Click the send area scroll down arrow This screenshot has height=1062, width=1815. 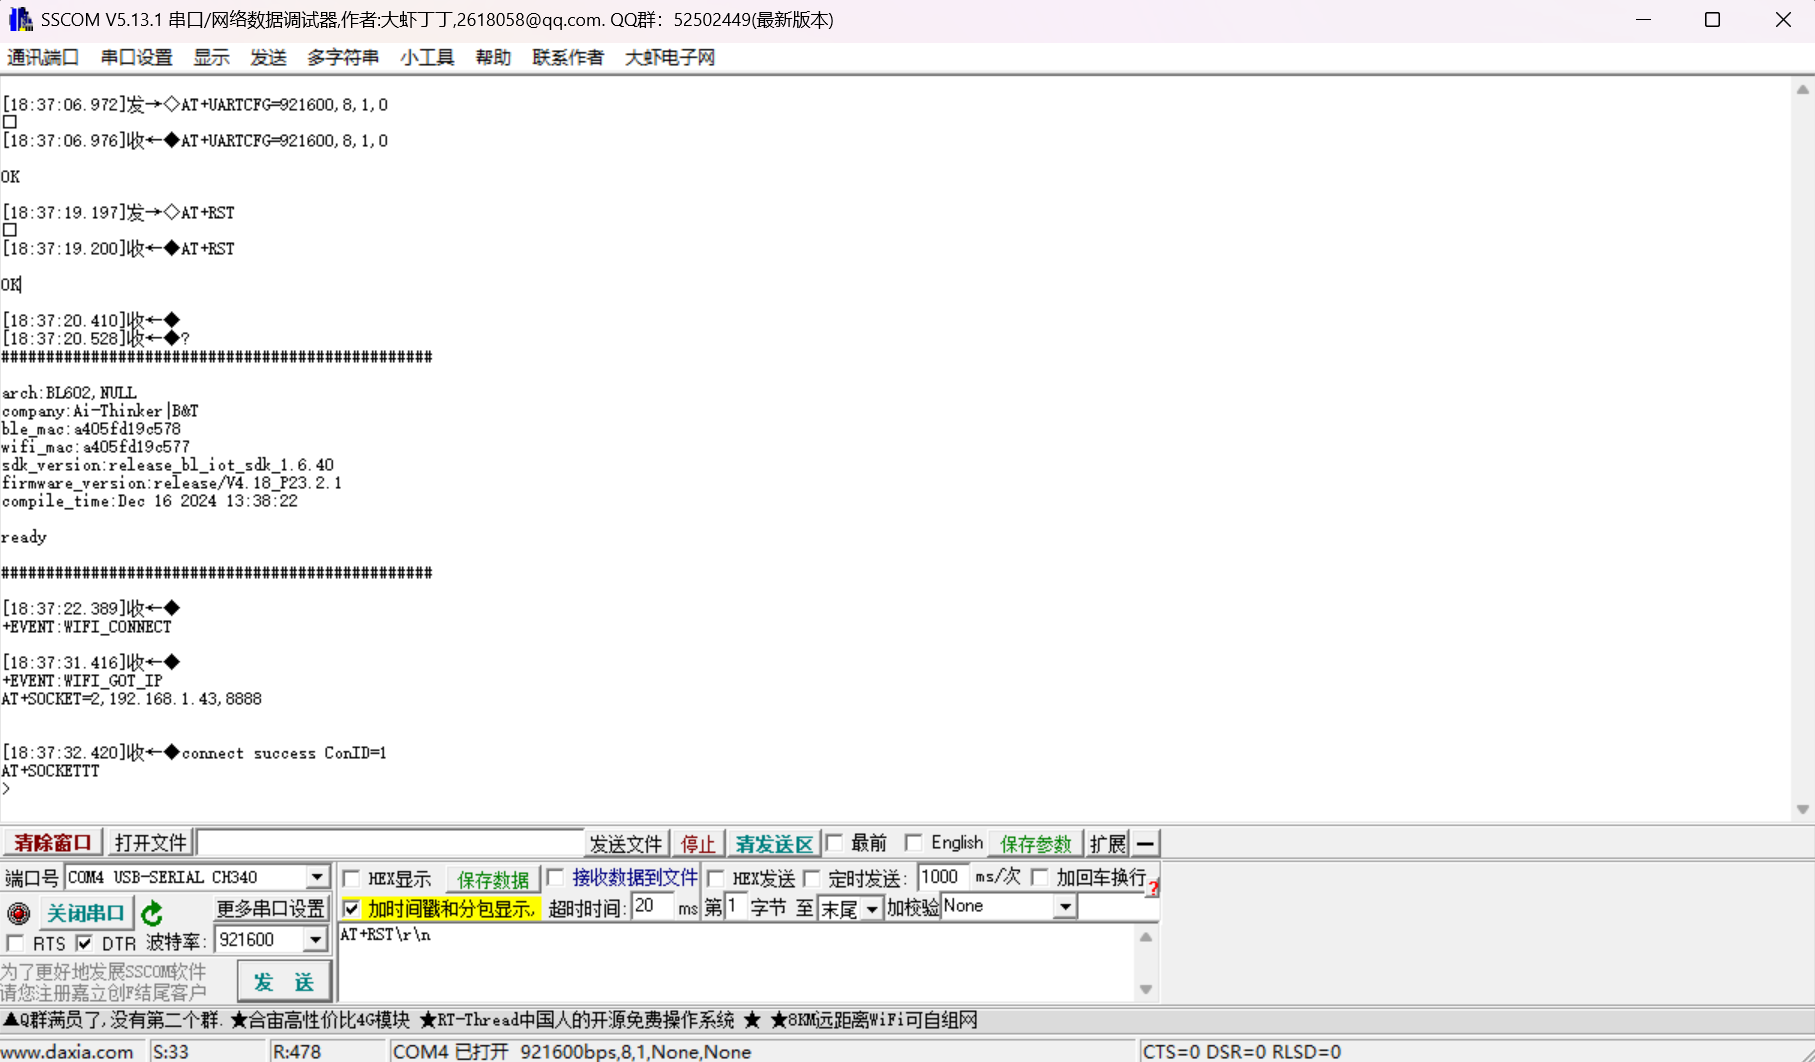pyautogui.click(x=1146, y=989)
